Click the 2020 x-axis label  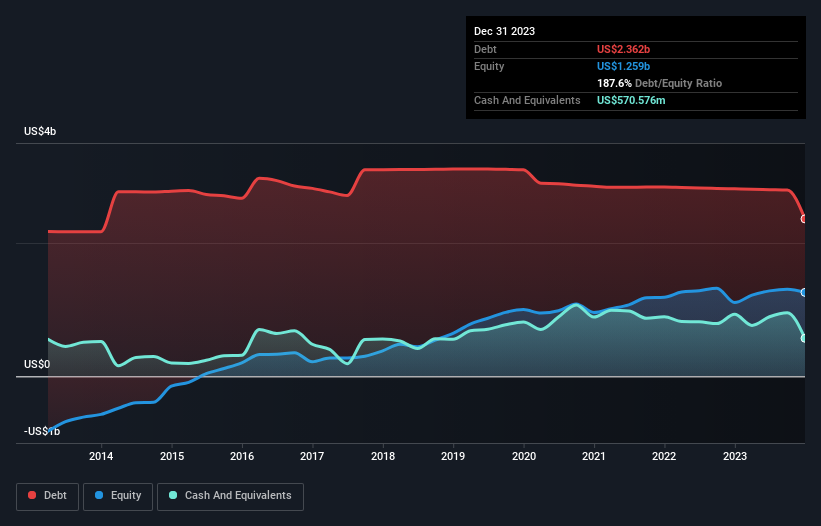tap(524, 456)
